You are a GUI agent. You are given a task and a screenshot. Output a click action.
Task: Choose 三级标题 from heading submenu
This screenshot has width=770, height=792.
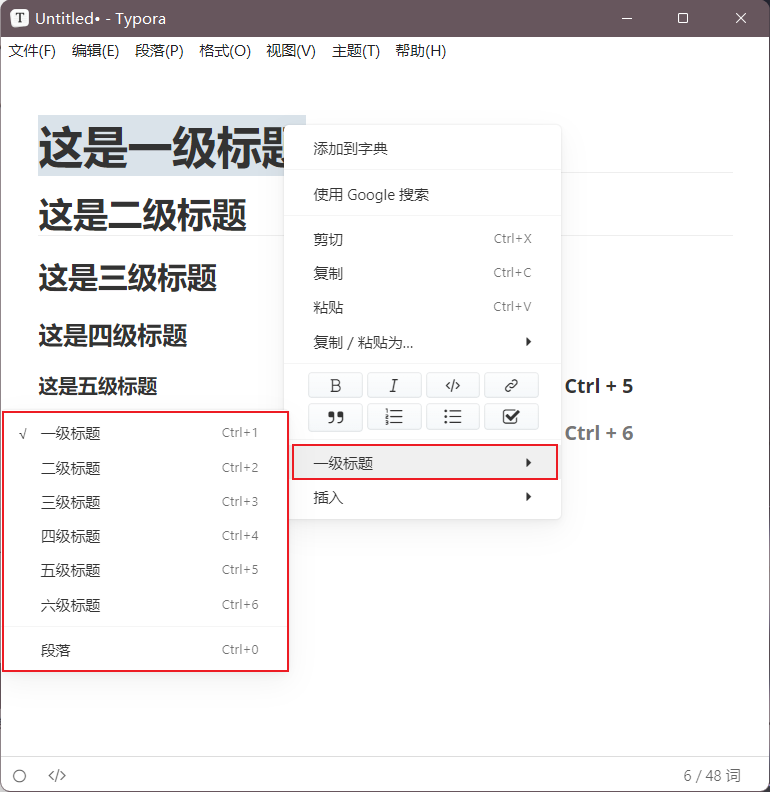tap(70, 502)
